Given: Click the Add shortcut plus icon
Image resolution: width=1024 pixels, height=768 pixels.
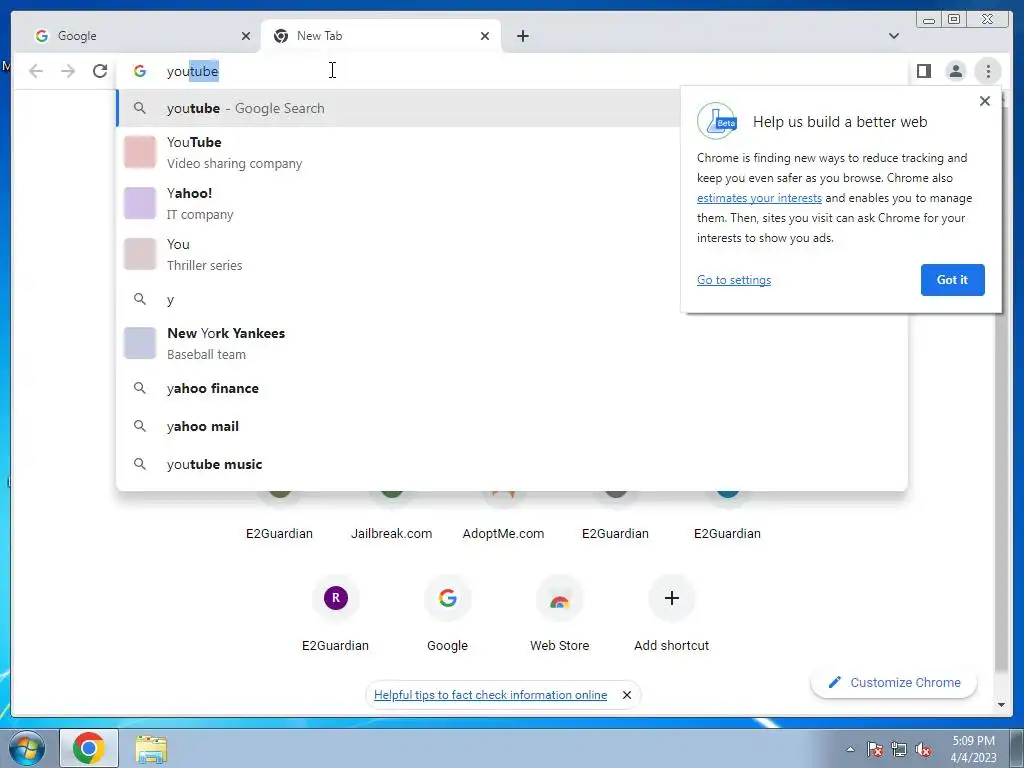Looking at the screenshot, I should coord(671,598).
